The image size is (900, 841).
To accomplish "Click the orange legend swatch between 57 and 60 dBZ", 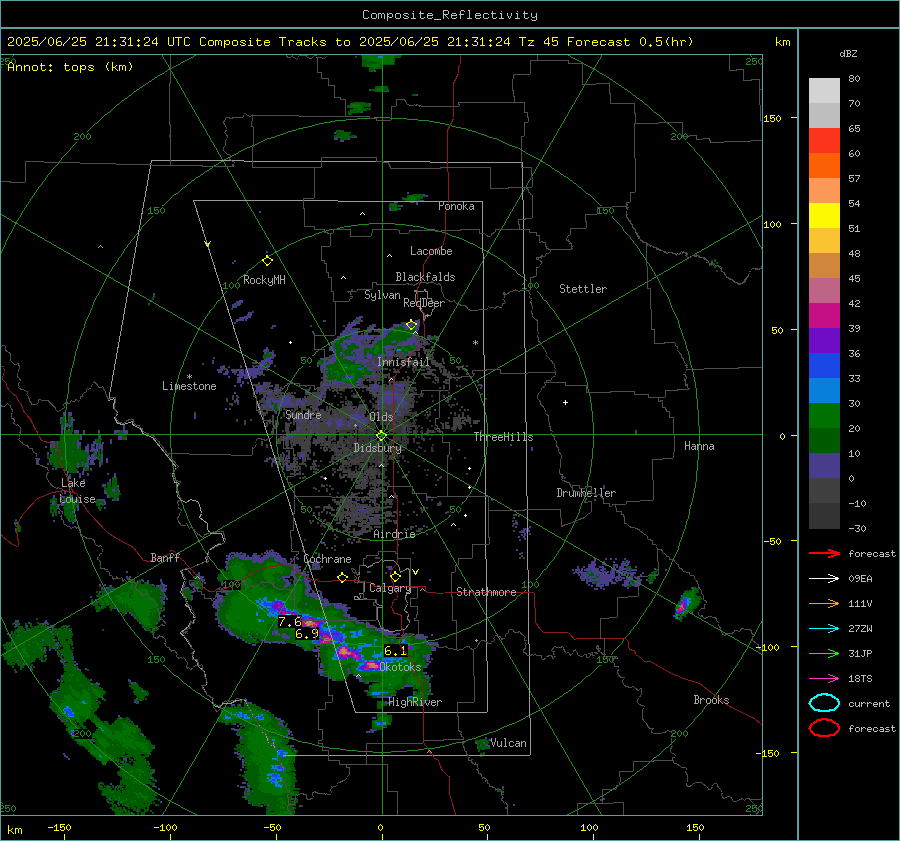I will 824,166.
